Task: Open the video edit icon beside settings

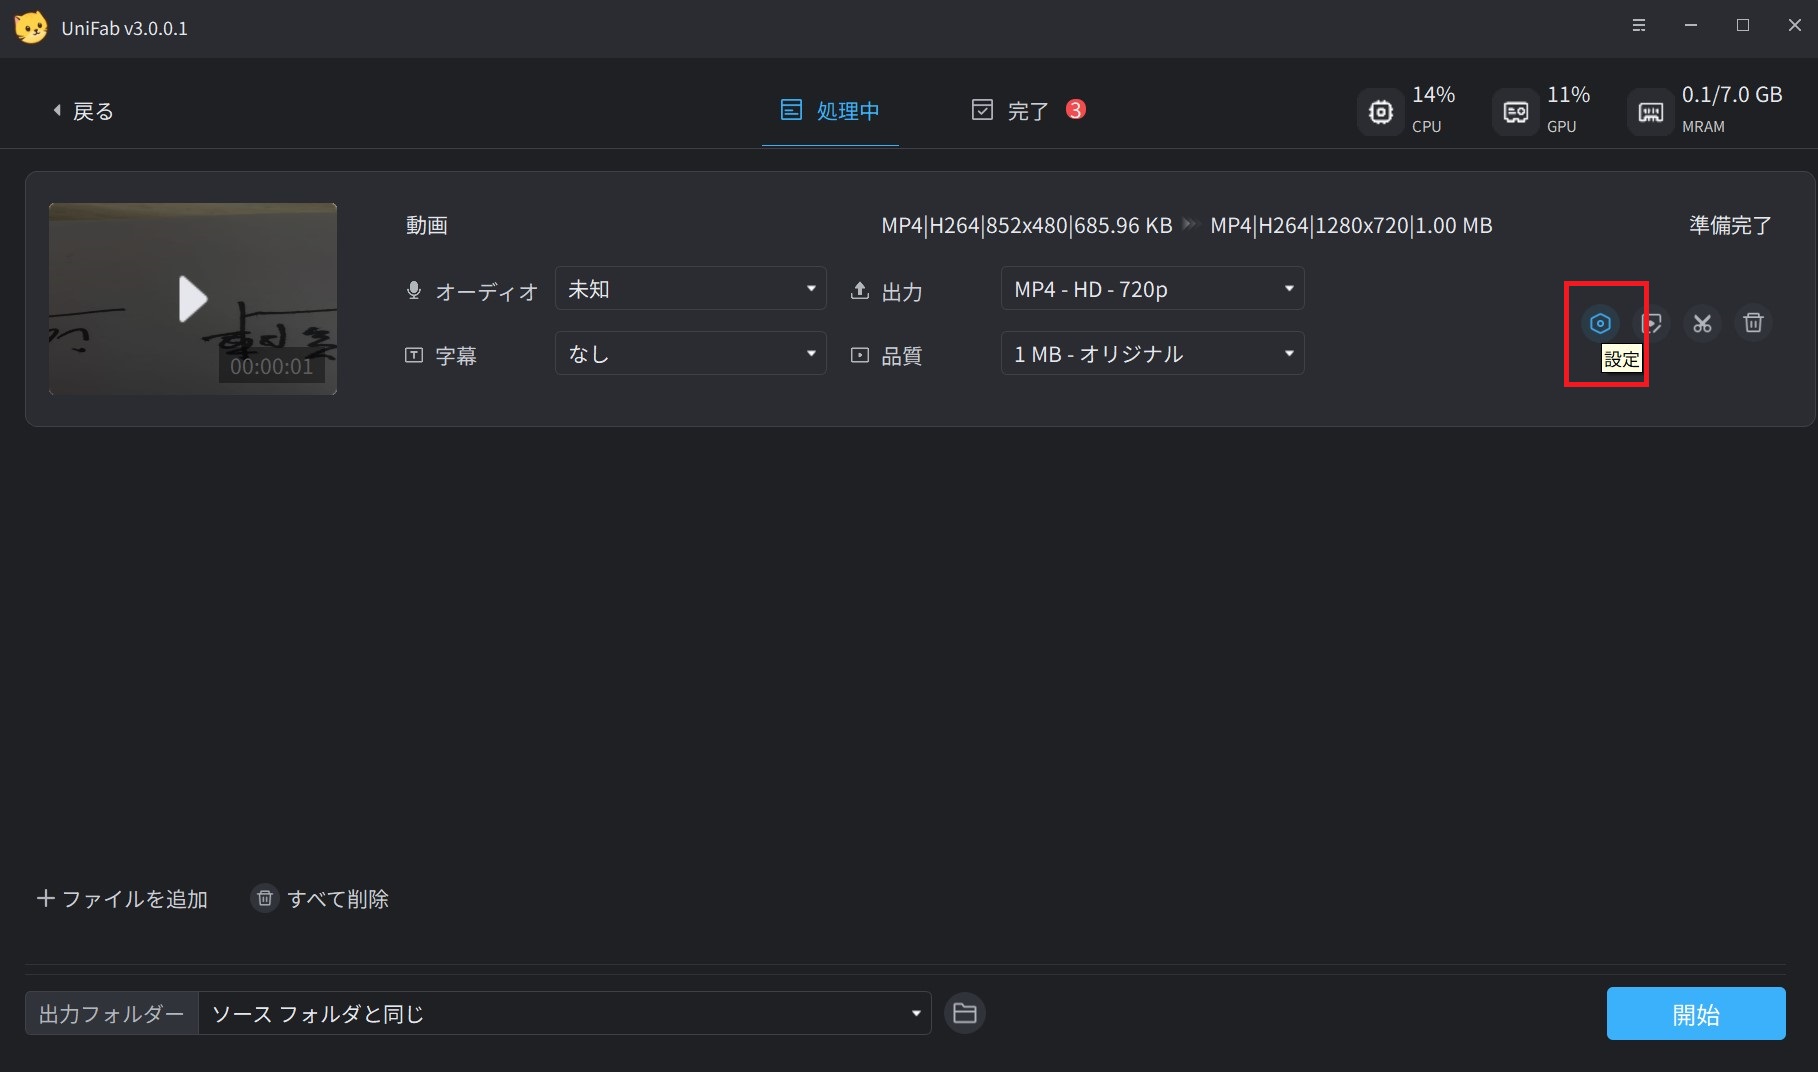Action: (x=1651, y=323)
